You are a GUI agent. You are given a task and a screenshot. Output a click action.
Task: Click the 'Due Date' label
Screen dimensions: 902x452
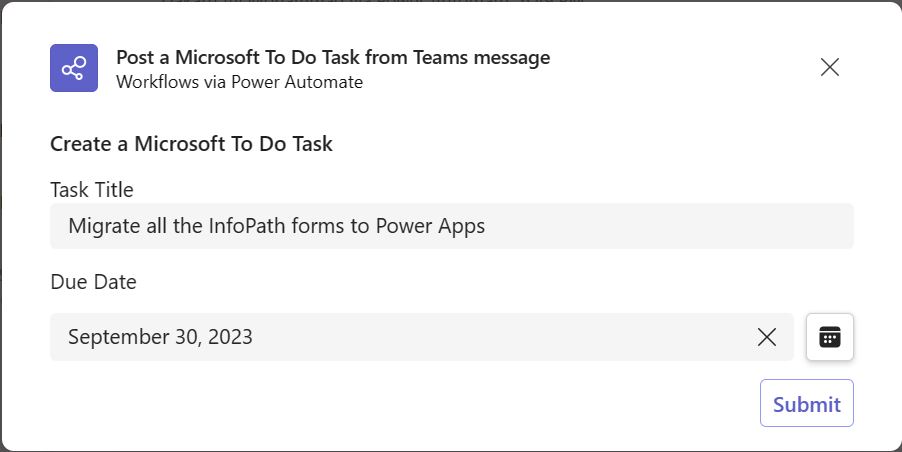coord(93,282)
